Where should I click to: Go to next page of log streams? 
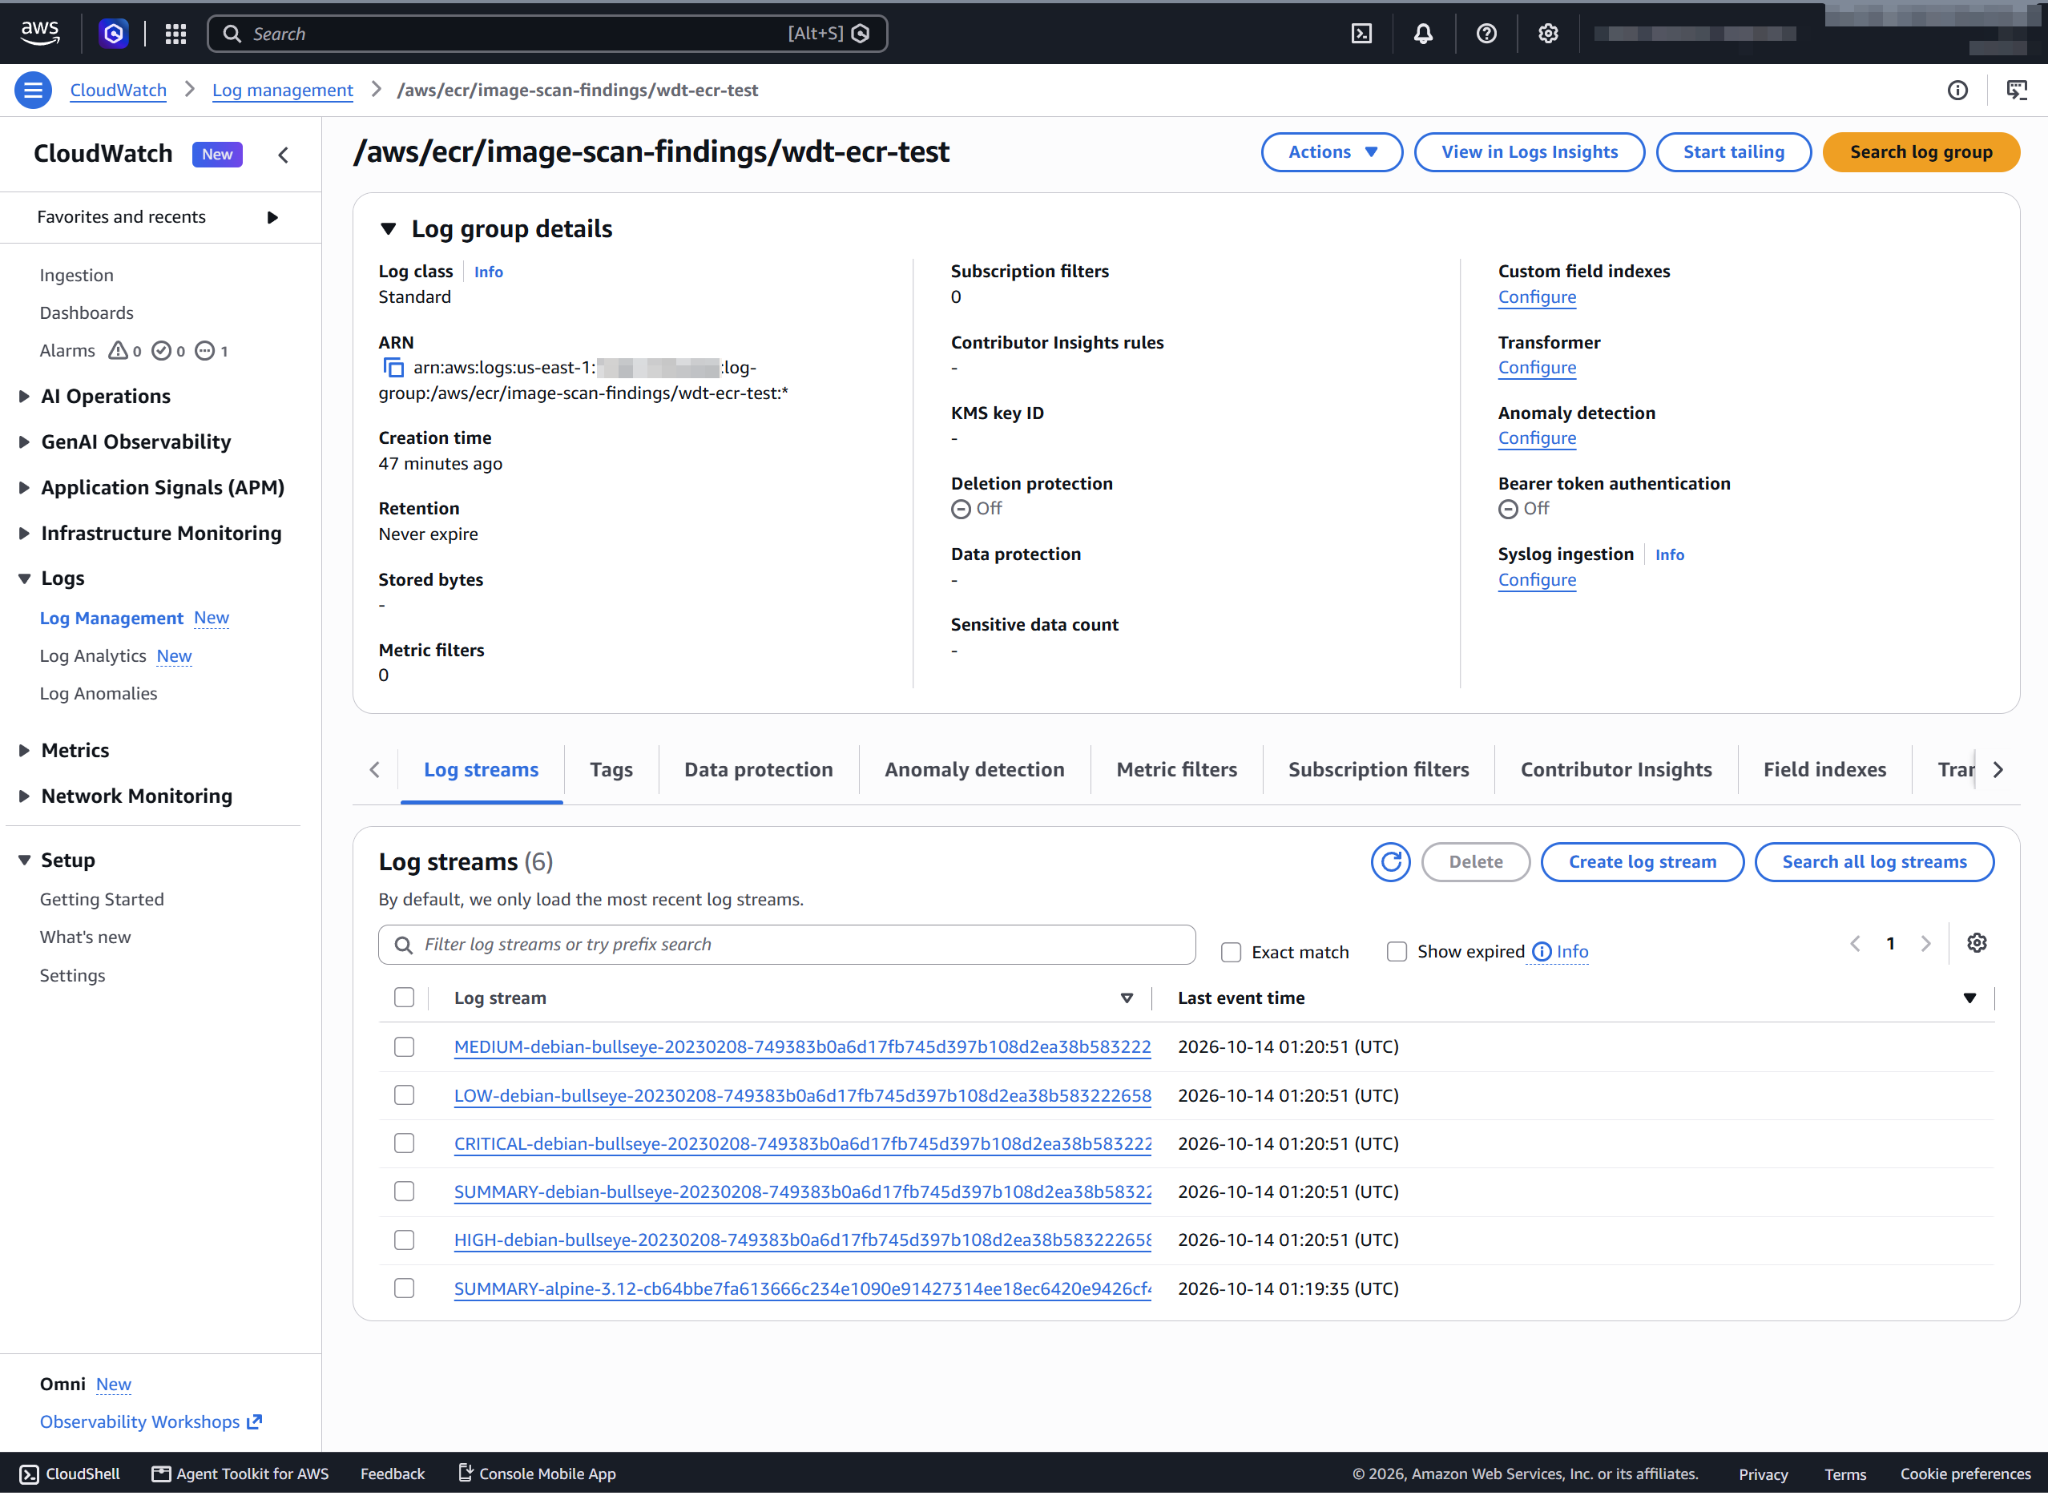tap(1926, 943)
